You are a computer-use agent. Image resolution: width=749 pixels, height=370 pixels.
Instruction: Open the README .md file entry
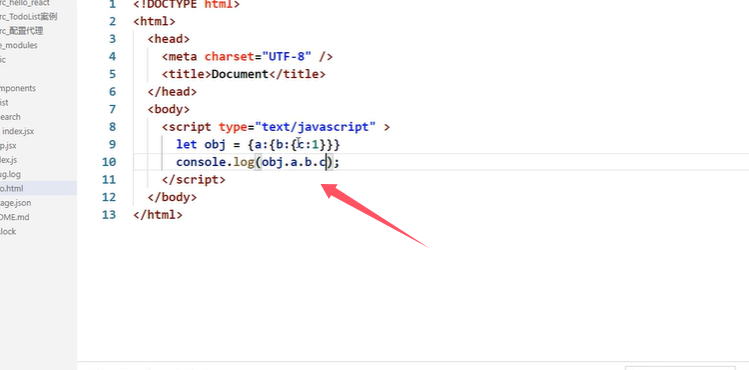[15, 217]
